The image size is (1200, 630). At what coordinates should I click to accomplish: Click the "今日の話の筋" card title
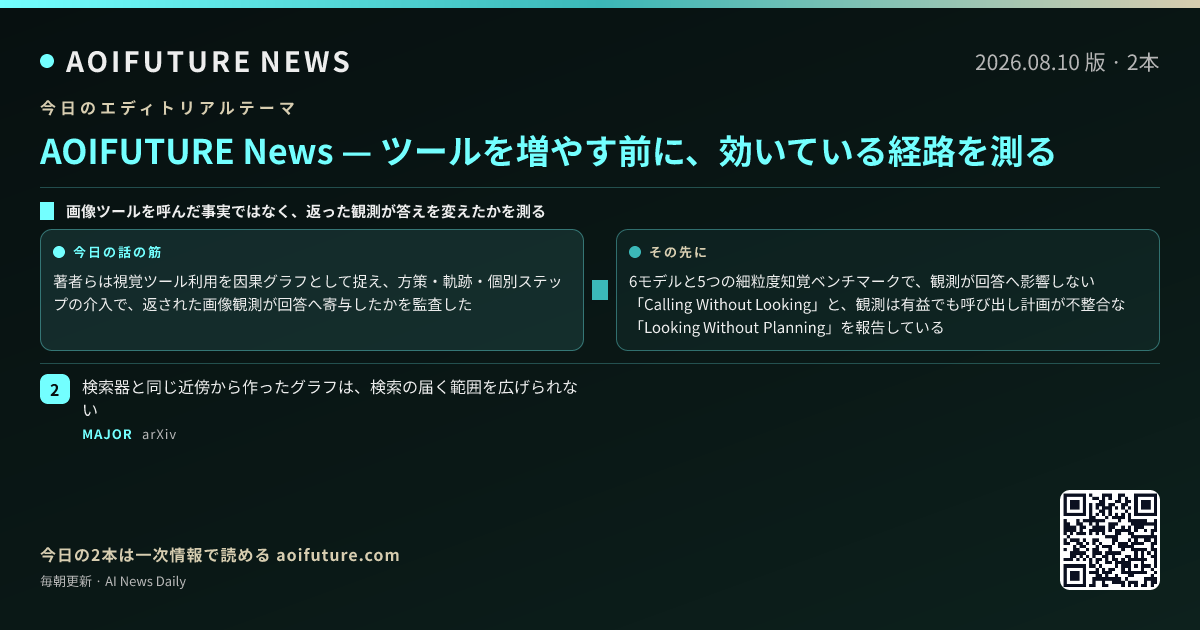117,252
